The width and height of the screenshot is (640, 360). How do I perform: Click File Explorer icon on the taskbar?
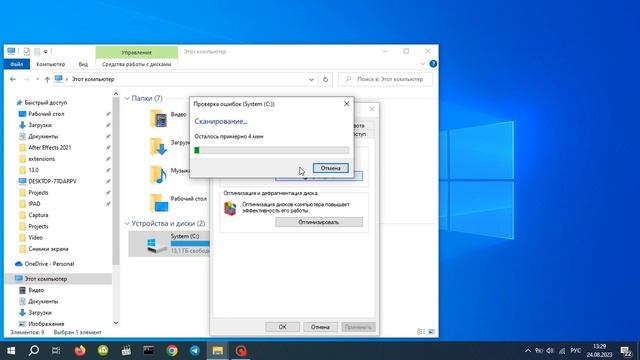click(x=218, y=351)
